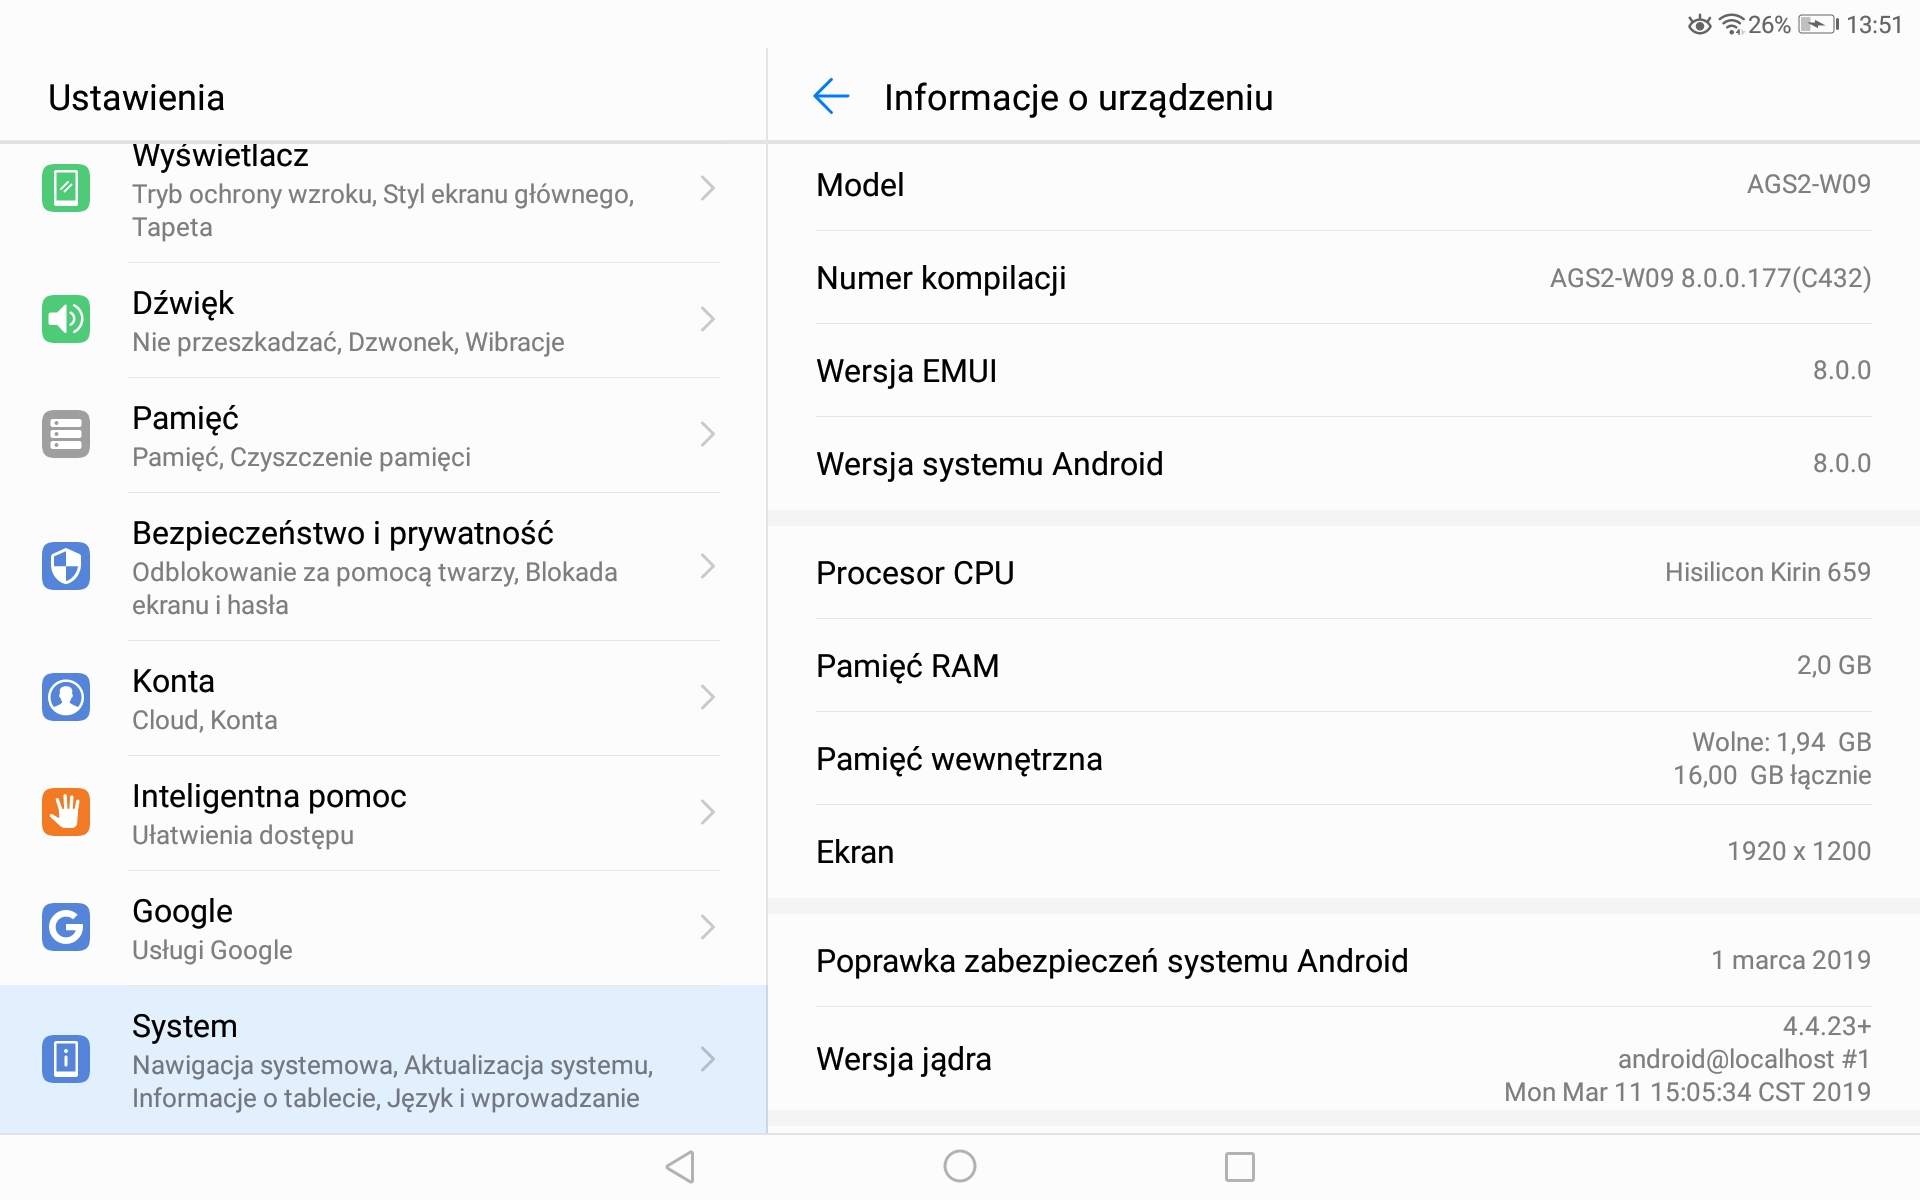1920x1200 pixels.
Task: Tap Android back navigation triangle
Action: click(681, 1166)
